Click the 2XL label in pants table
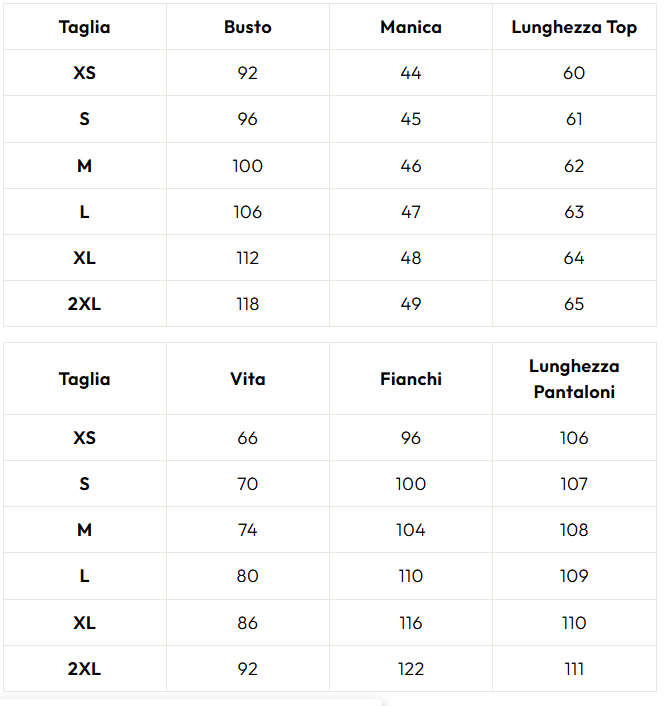This screenshot has height=706, width=664. click(85, 669)
